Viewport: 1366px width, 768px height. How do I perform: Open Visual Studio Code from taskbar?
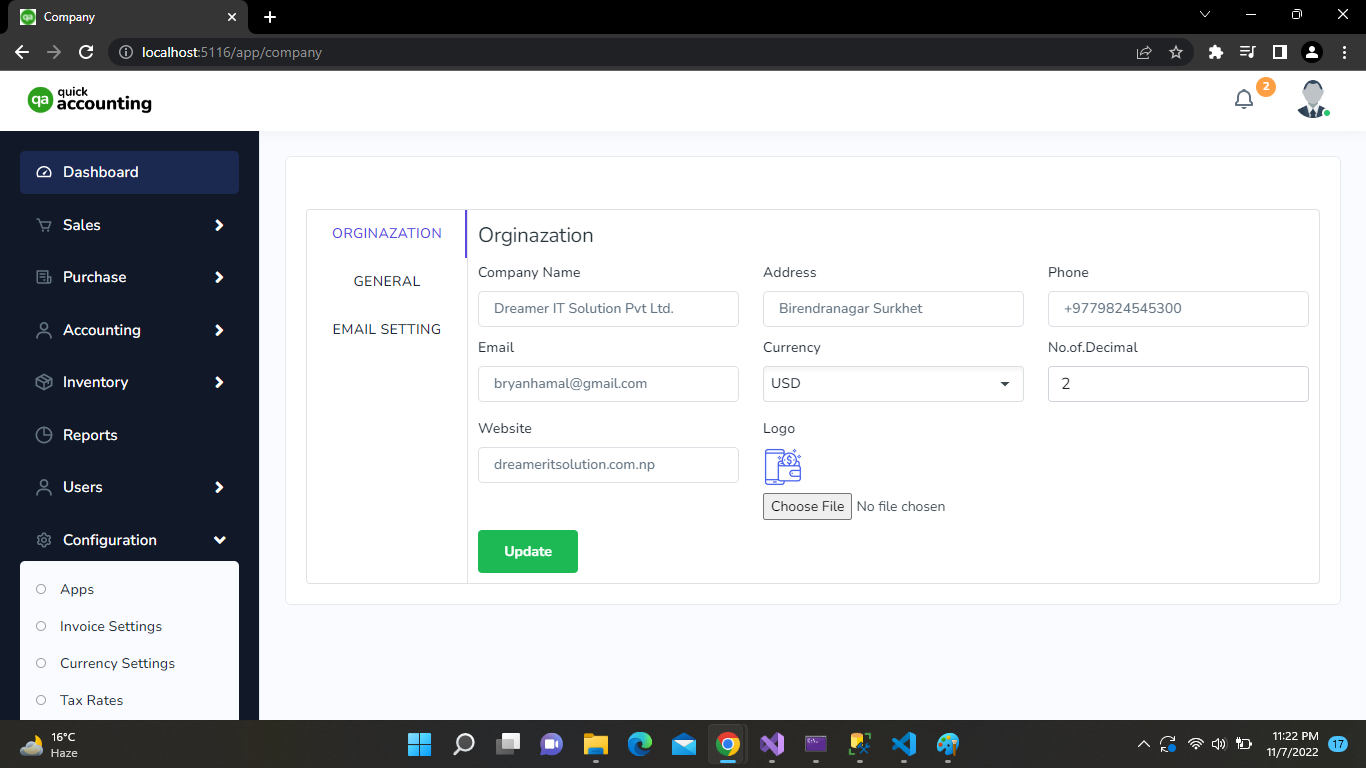click(903, 744)
